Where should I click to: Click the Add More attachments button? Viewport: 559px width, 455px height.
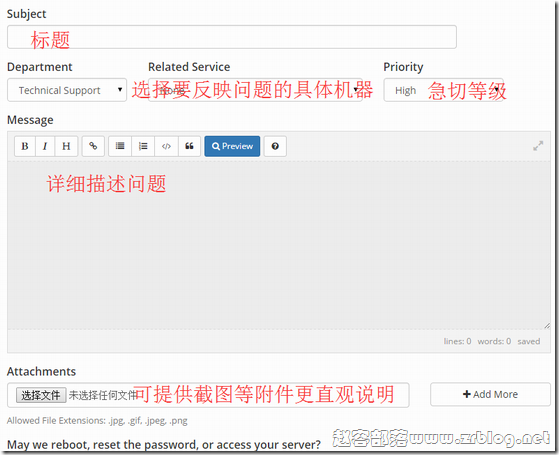click(490, 394)
